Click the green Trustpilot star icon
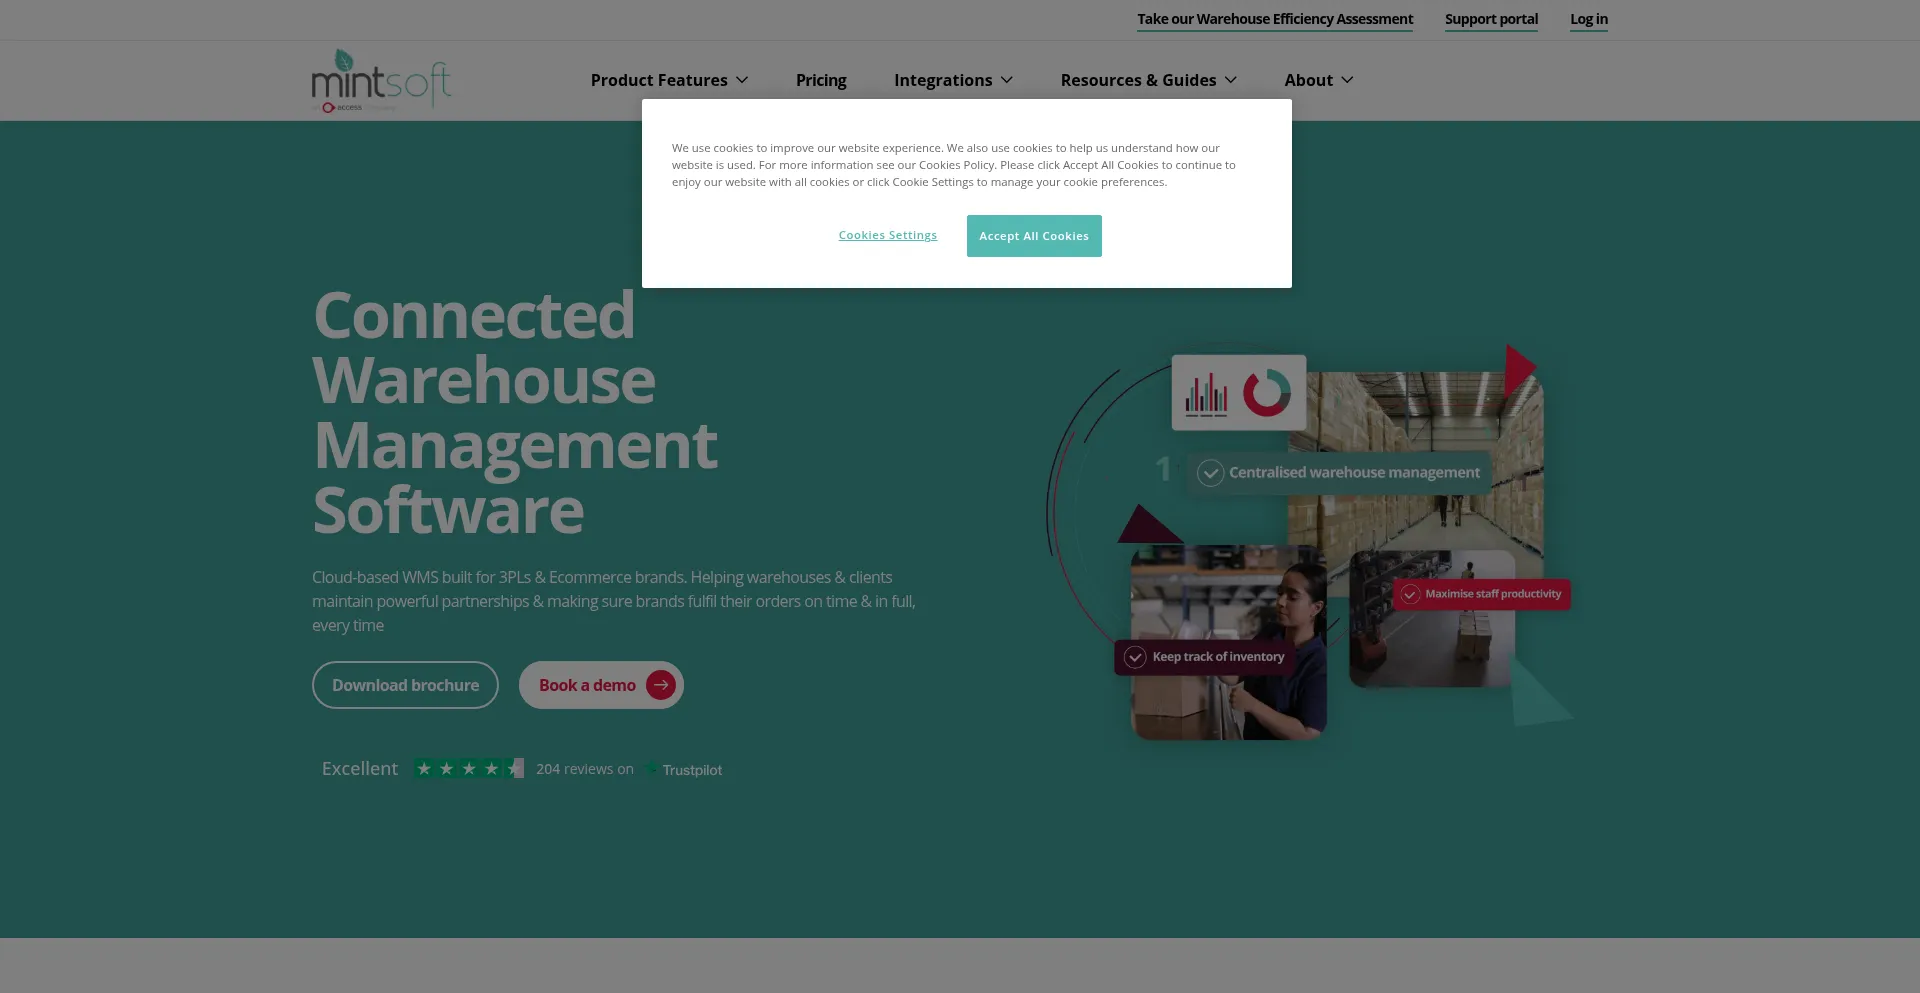This screenshot has height=993, width=1920. pos(651,769)
